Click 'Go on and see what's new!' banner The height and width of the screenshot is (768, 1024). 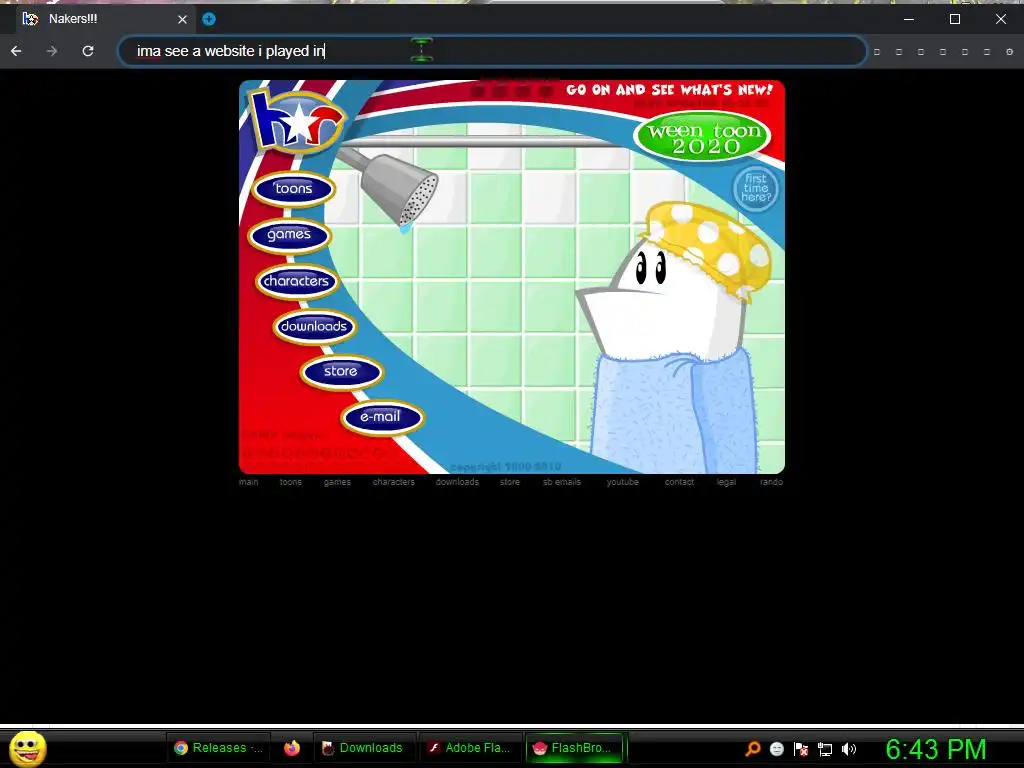[x=669, y=90]
